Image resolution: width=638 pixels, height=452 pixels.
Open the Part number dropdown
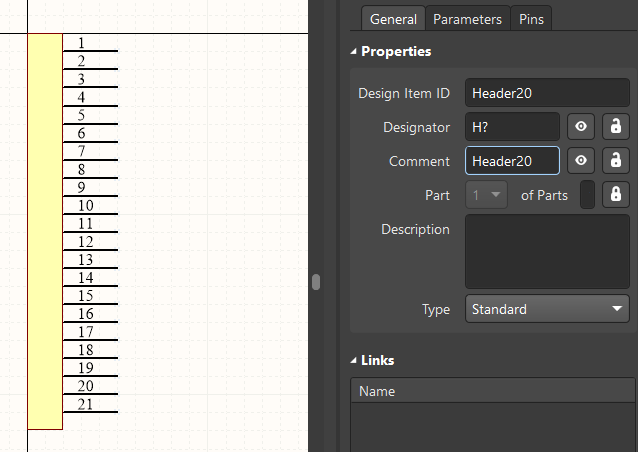488,195
